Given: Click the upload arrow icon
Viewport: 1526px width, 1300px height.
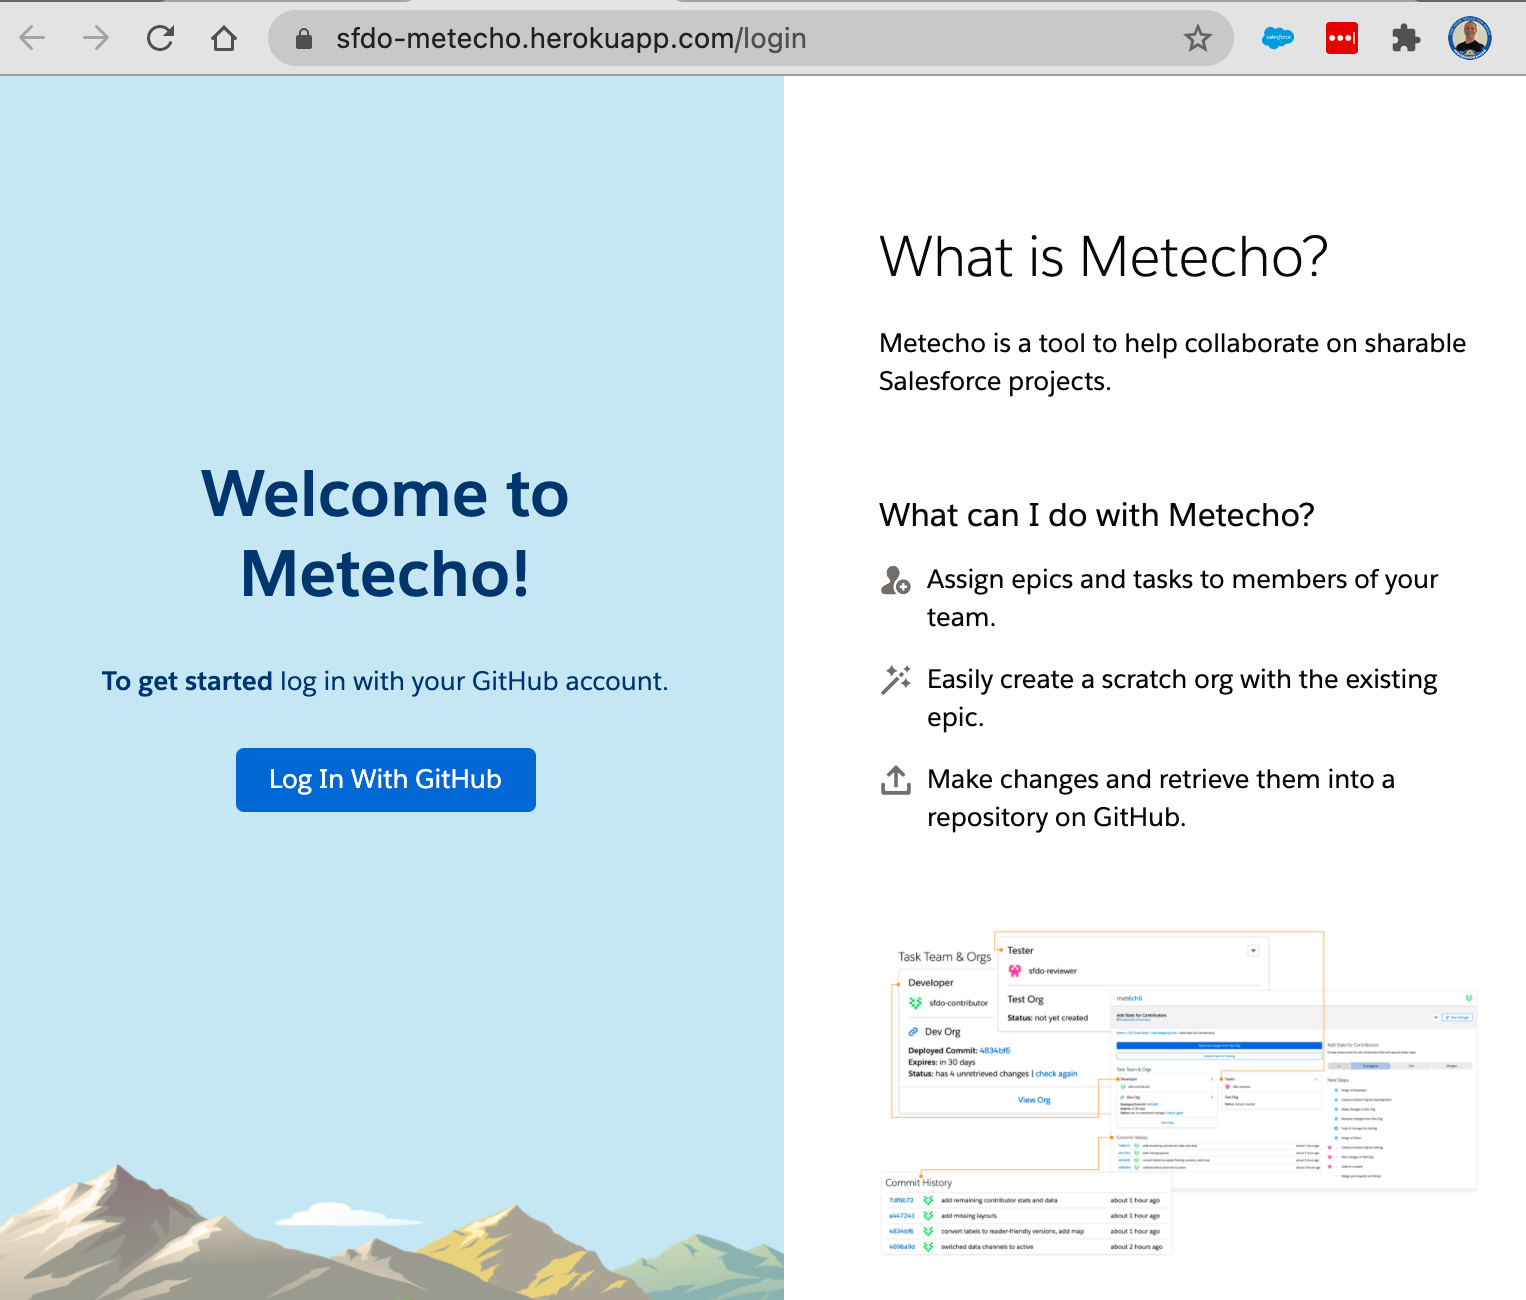Looking at the screenshot, I should coord(895,780).
